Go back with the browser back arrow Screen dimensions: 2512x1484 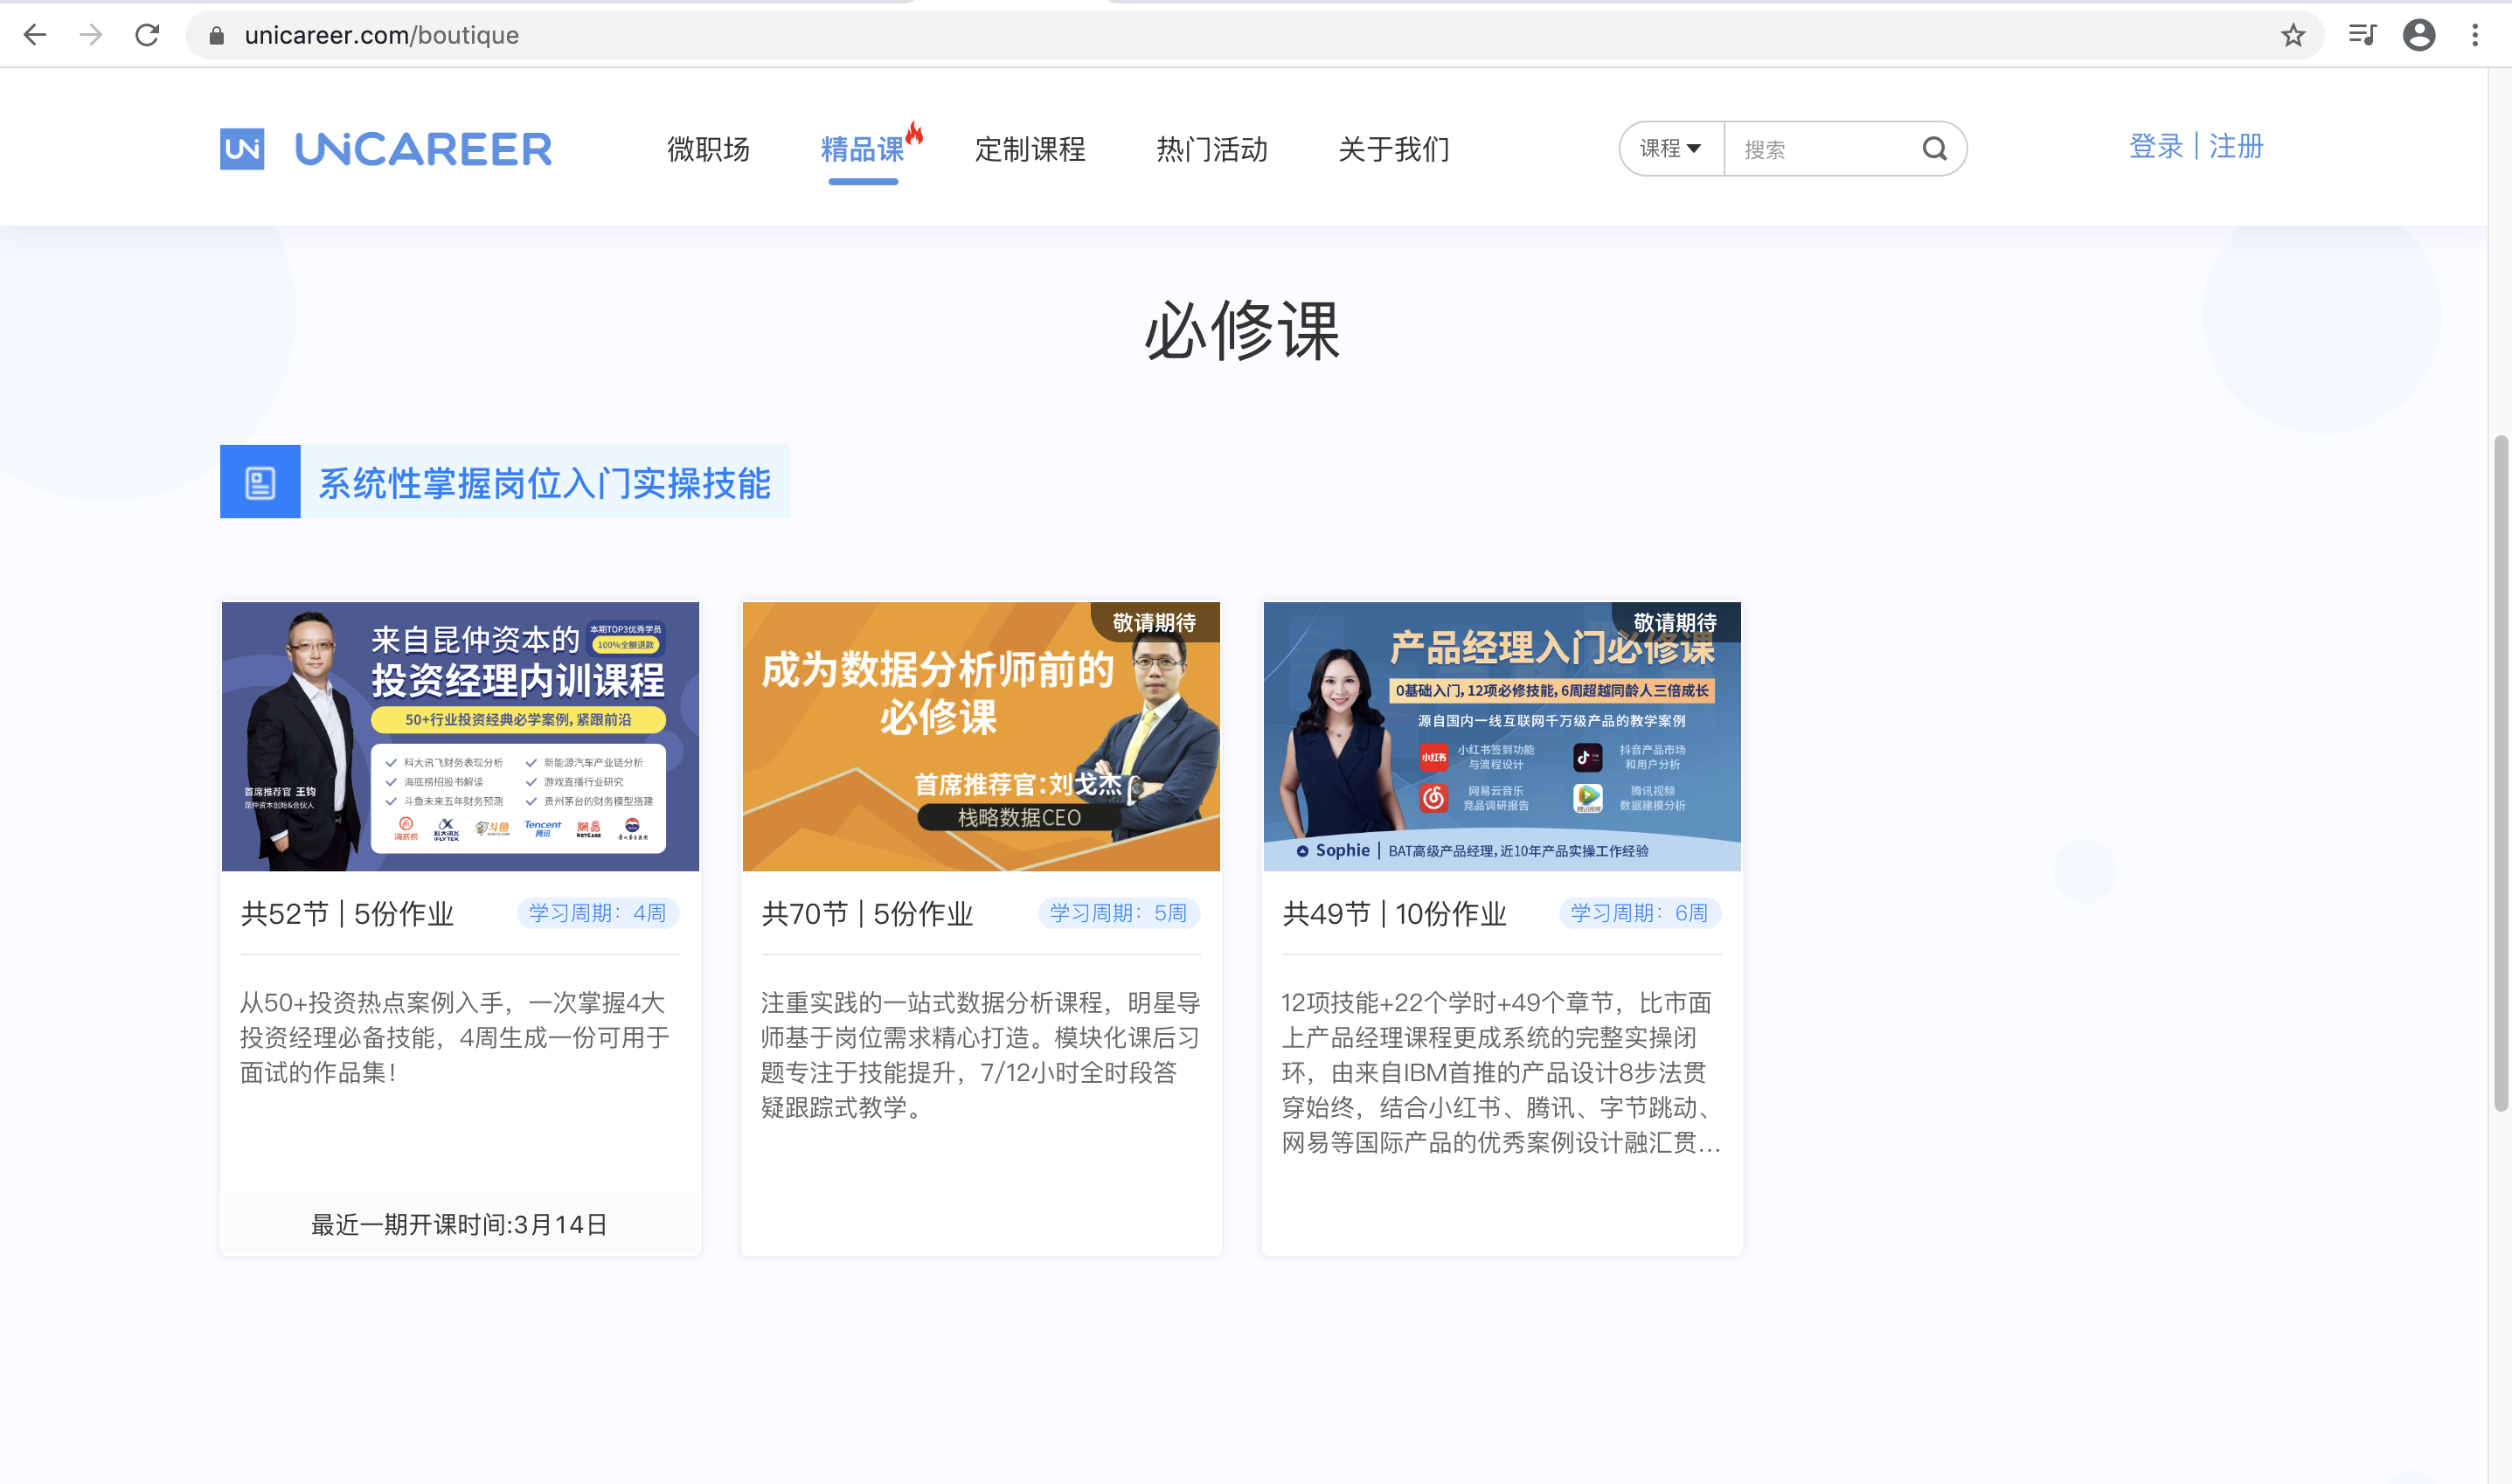pyautogui.click(x=35, y=35)
